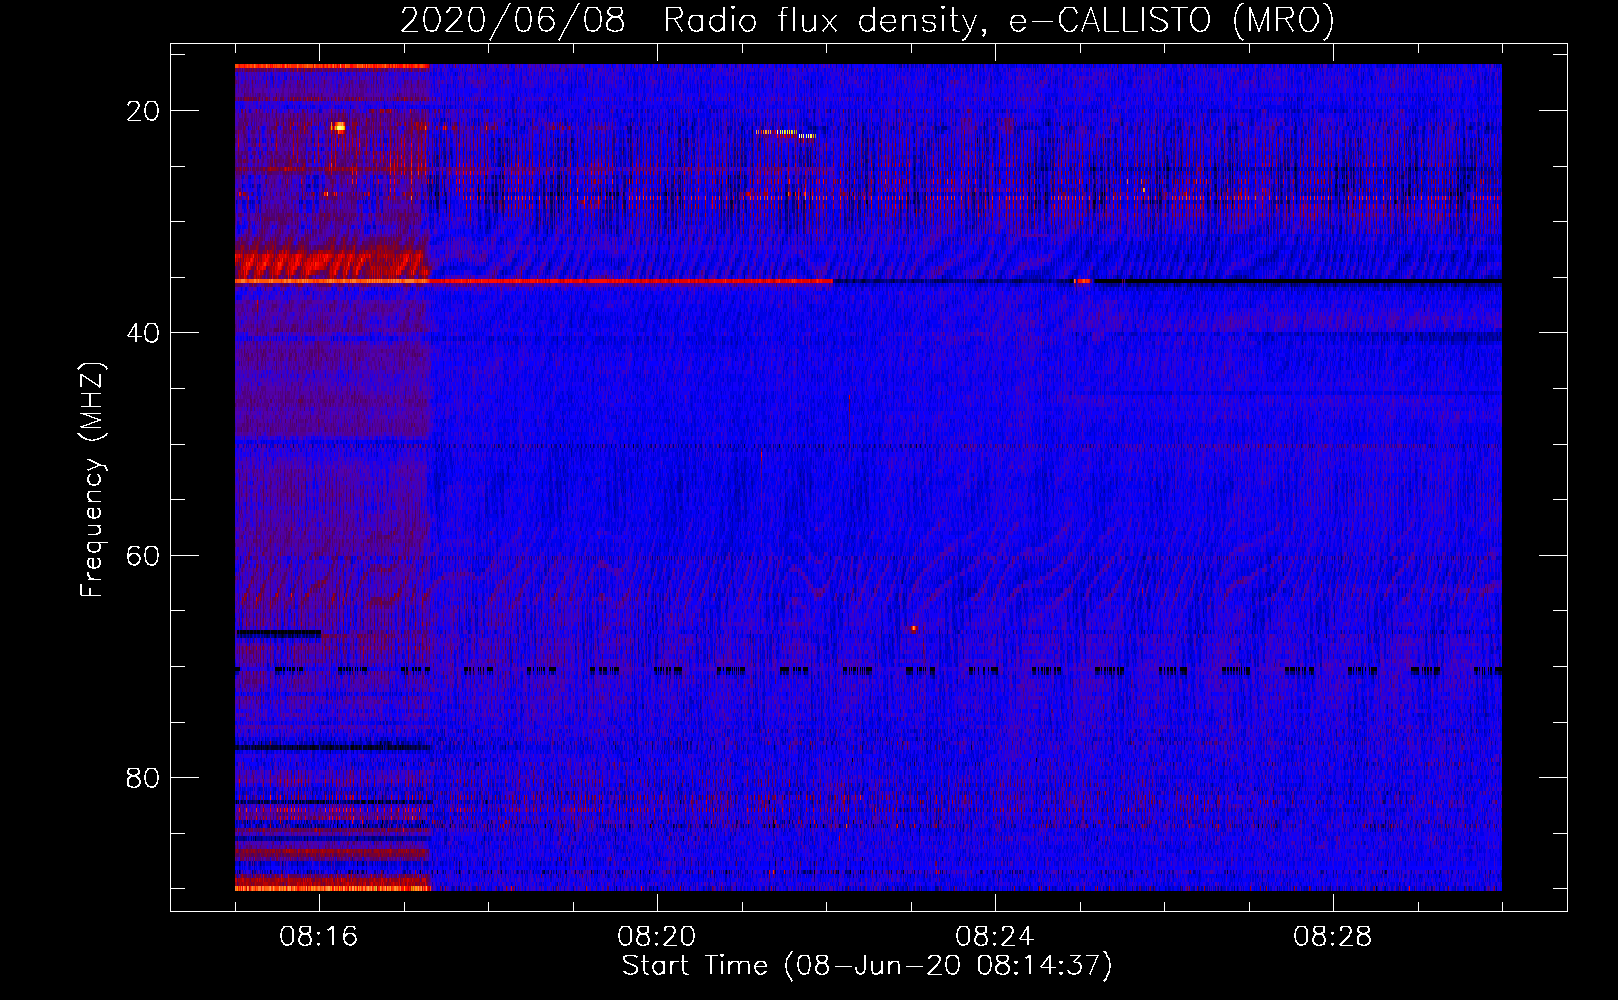The width and height of the screenshot is (1618, 1000).
Task: Click the 40 MHz frequency tick label
Action: coord(143,333)
